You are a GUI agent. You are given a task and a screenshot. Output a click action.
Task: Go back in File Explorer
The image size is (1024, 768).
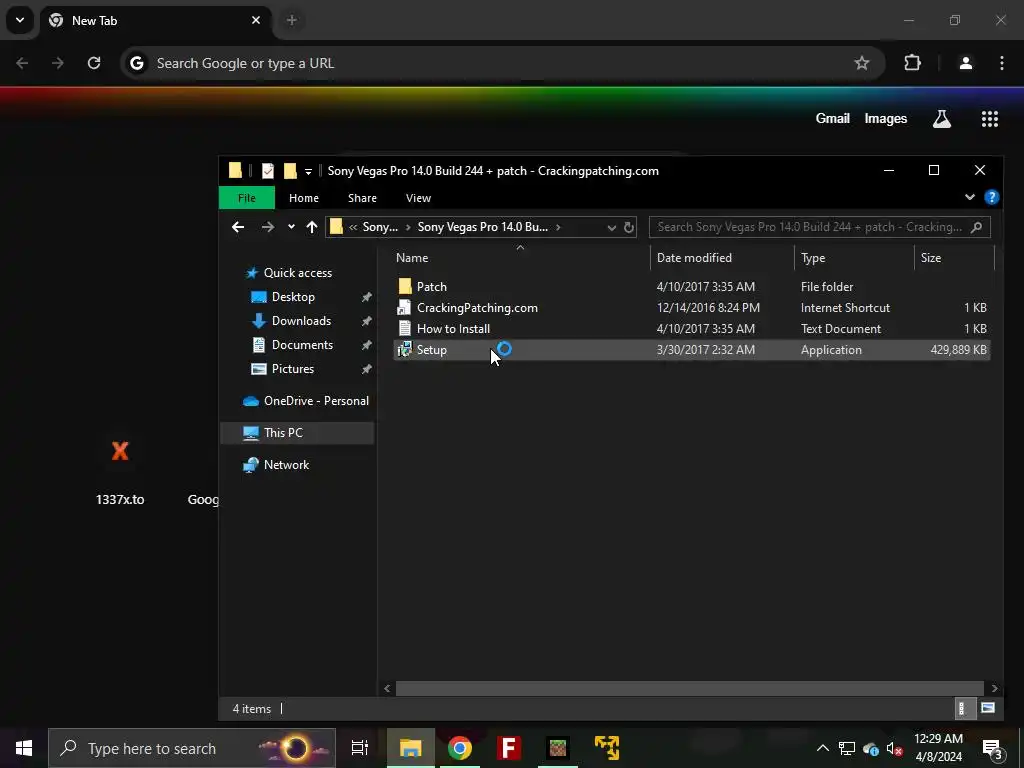tap(238, 227)
